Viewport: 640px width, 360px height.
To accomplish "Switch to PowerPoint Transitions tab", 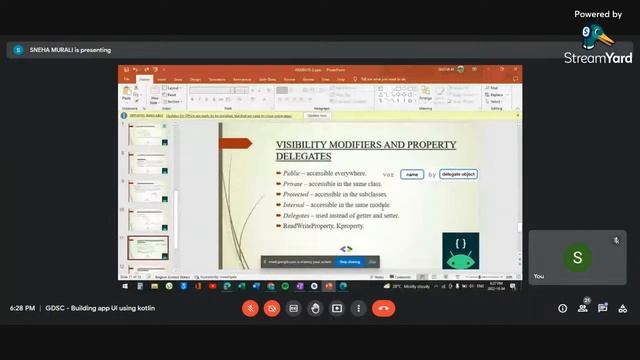I will (x=217, y=79).
